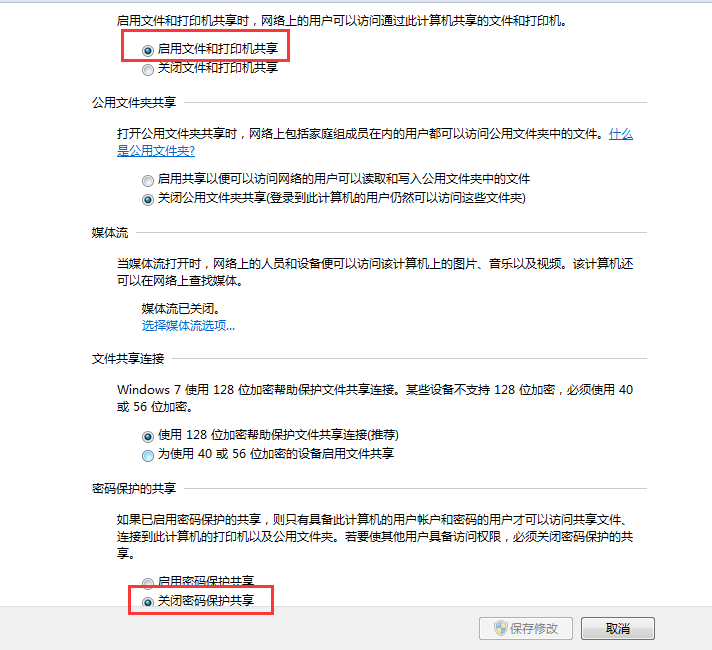Image resolution: width=712 pixels, height=650 pixels.
Task: Click the 公用文件夹共享 section heading
Action: pyautogui.click(x=134, y=103)
